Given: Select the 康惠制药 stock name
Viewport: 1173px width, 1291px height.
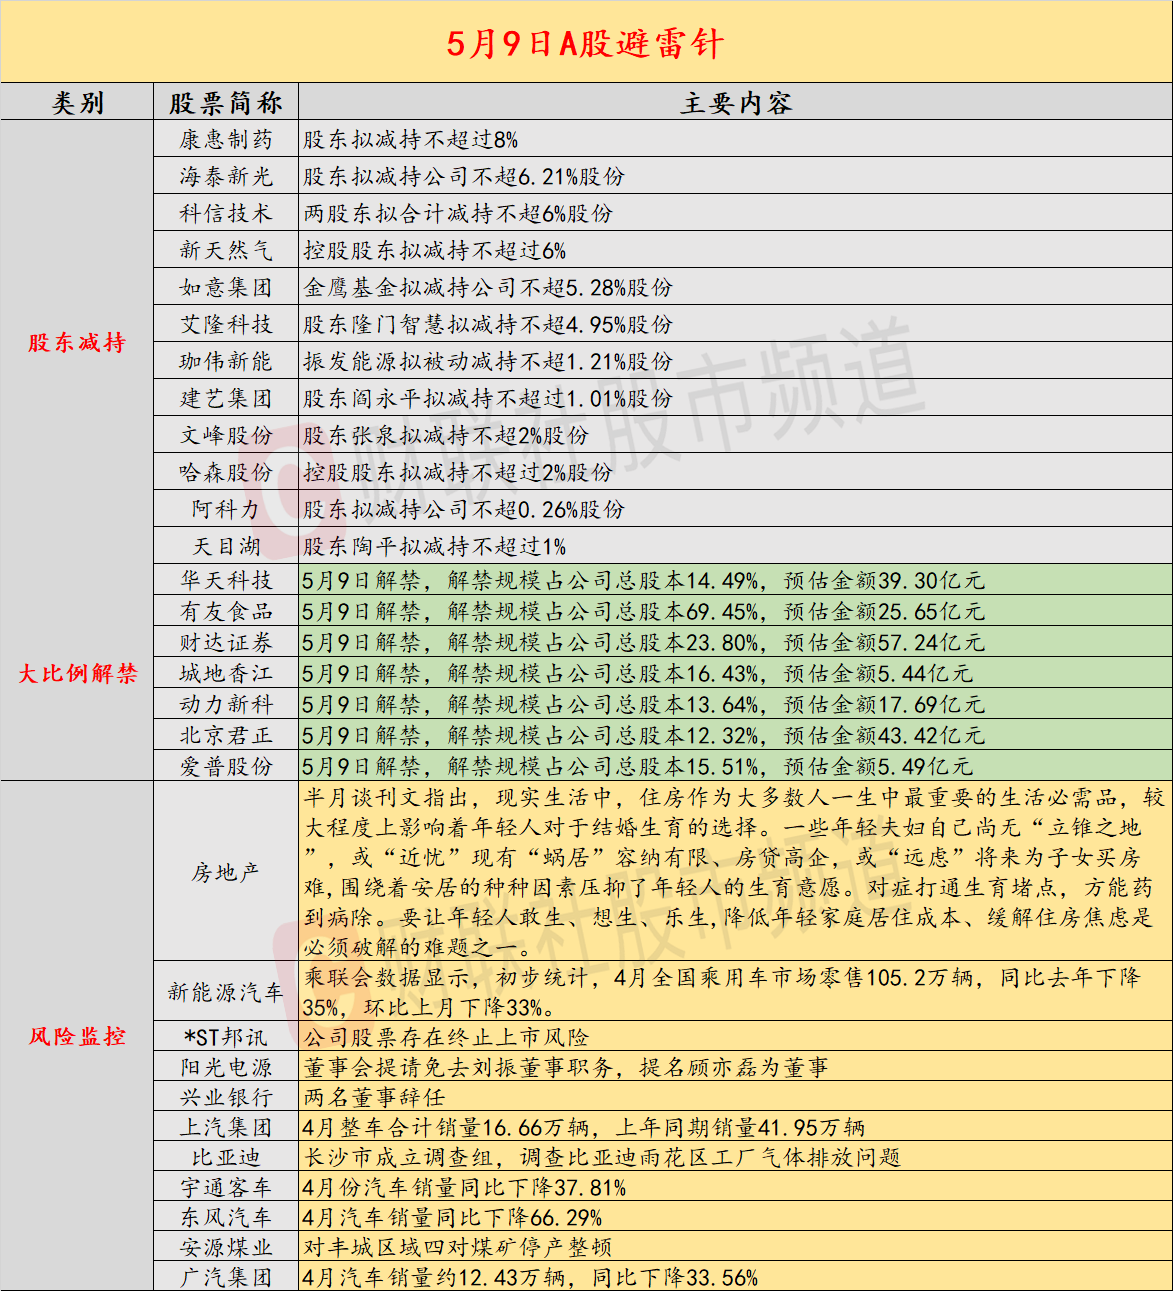Looking at the screenshot, I should pyautogui.click(x=226, y=139).
